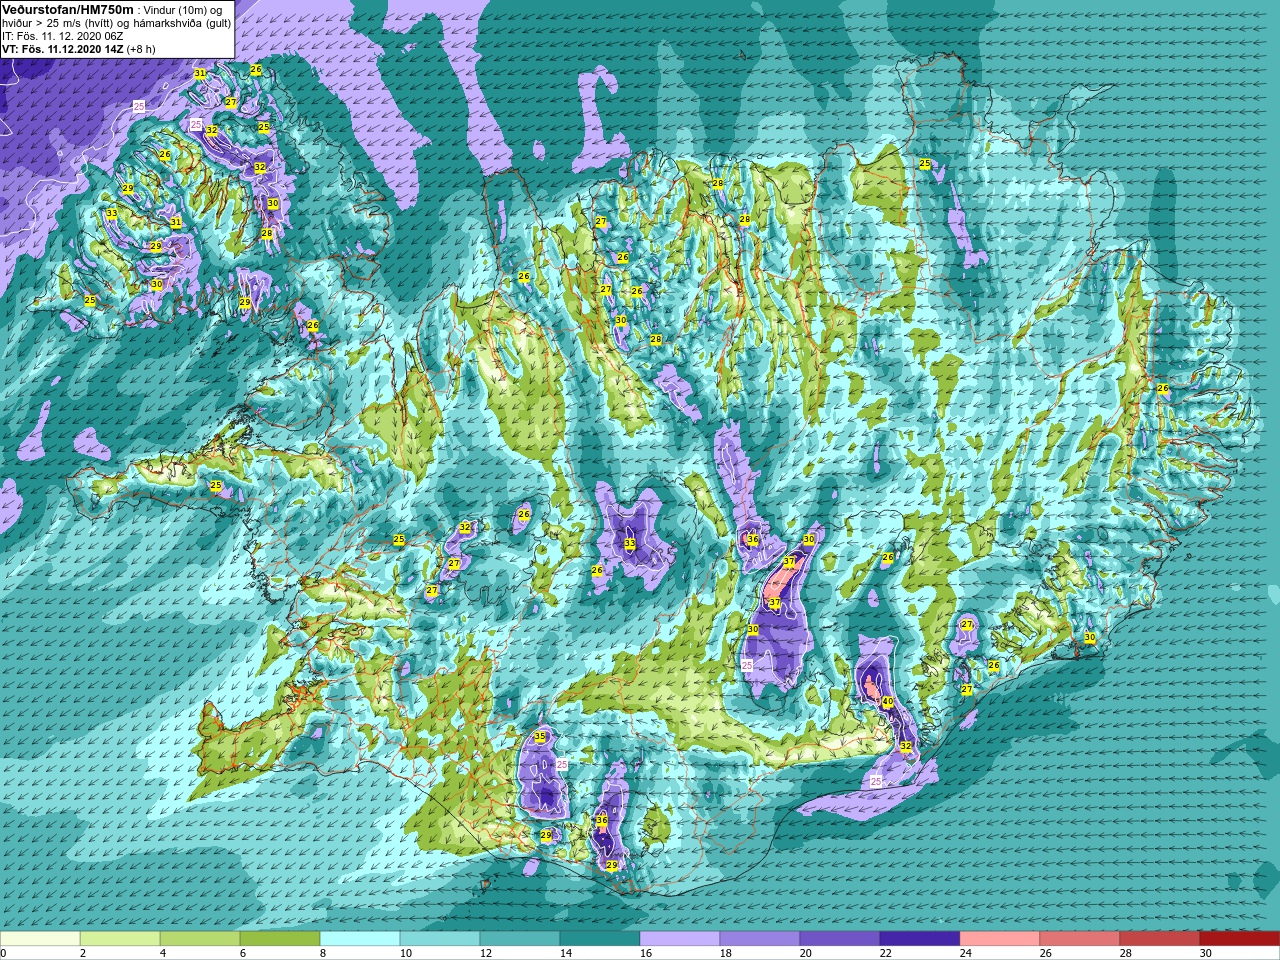Pick the 4–6 m/s green legend swatch
1280x960 pixels.
click(200, 939)
